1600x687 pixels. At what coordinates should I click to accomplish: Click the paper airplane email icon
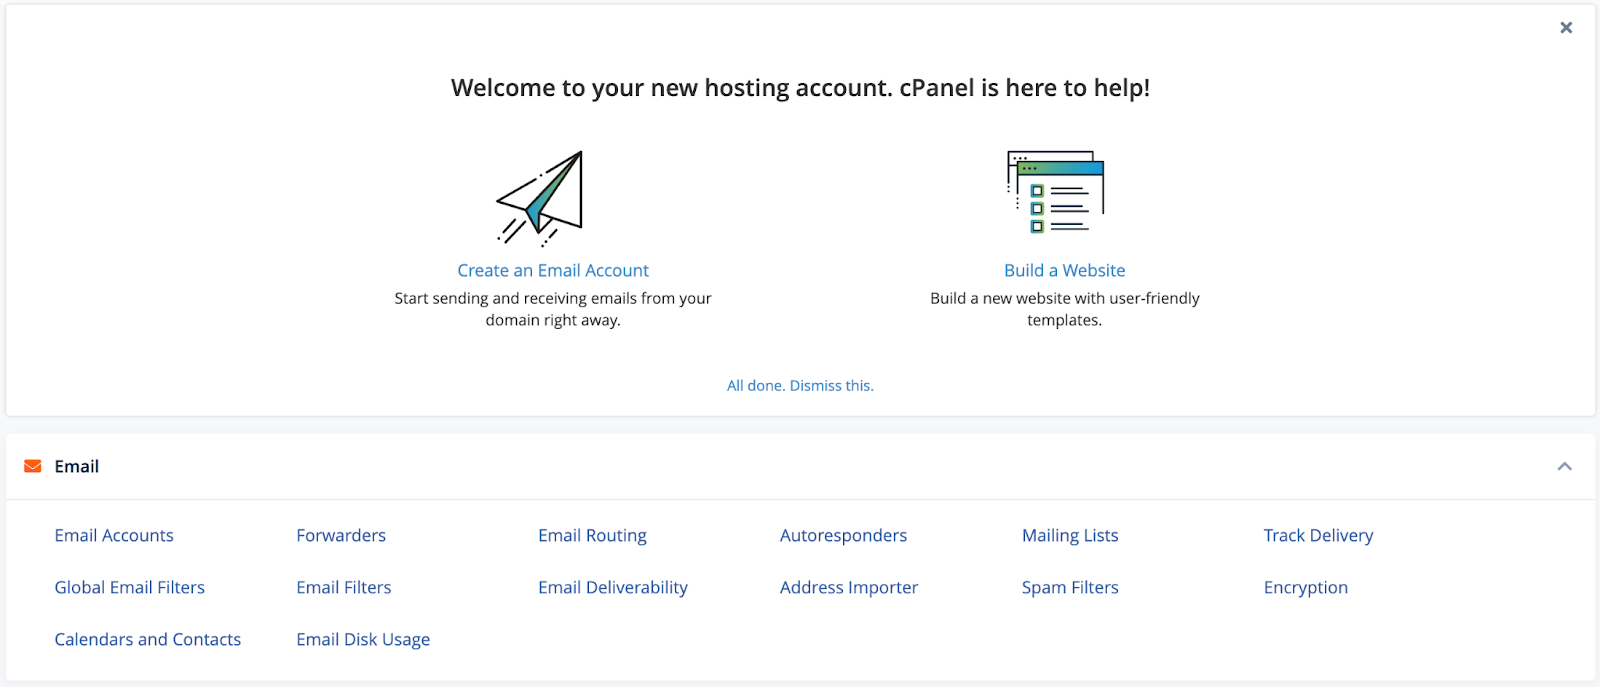pyautogui.click(x=540, y=199)
